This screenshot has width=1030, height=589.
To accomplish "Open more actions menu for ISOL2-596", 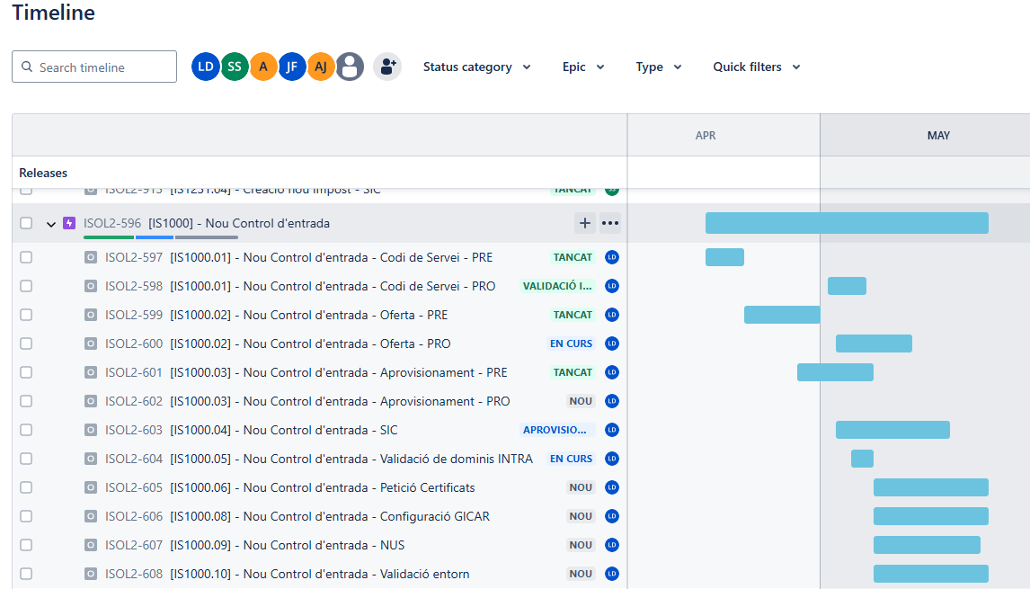I will (610, 223).
